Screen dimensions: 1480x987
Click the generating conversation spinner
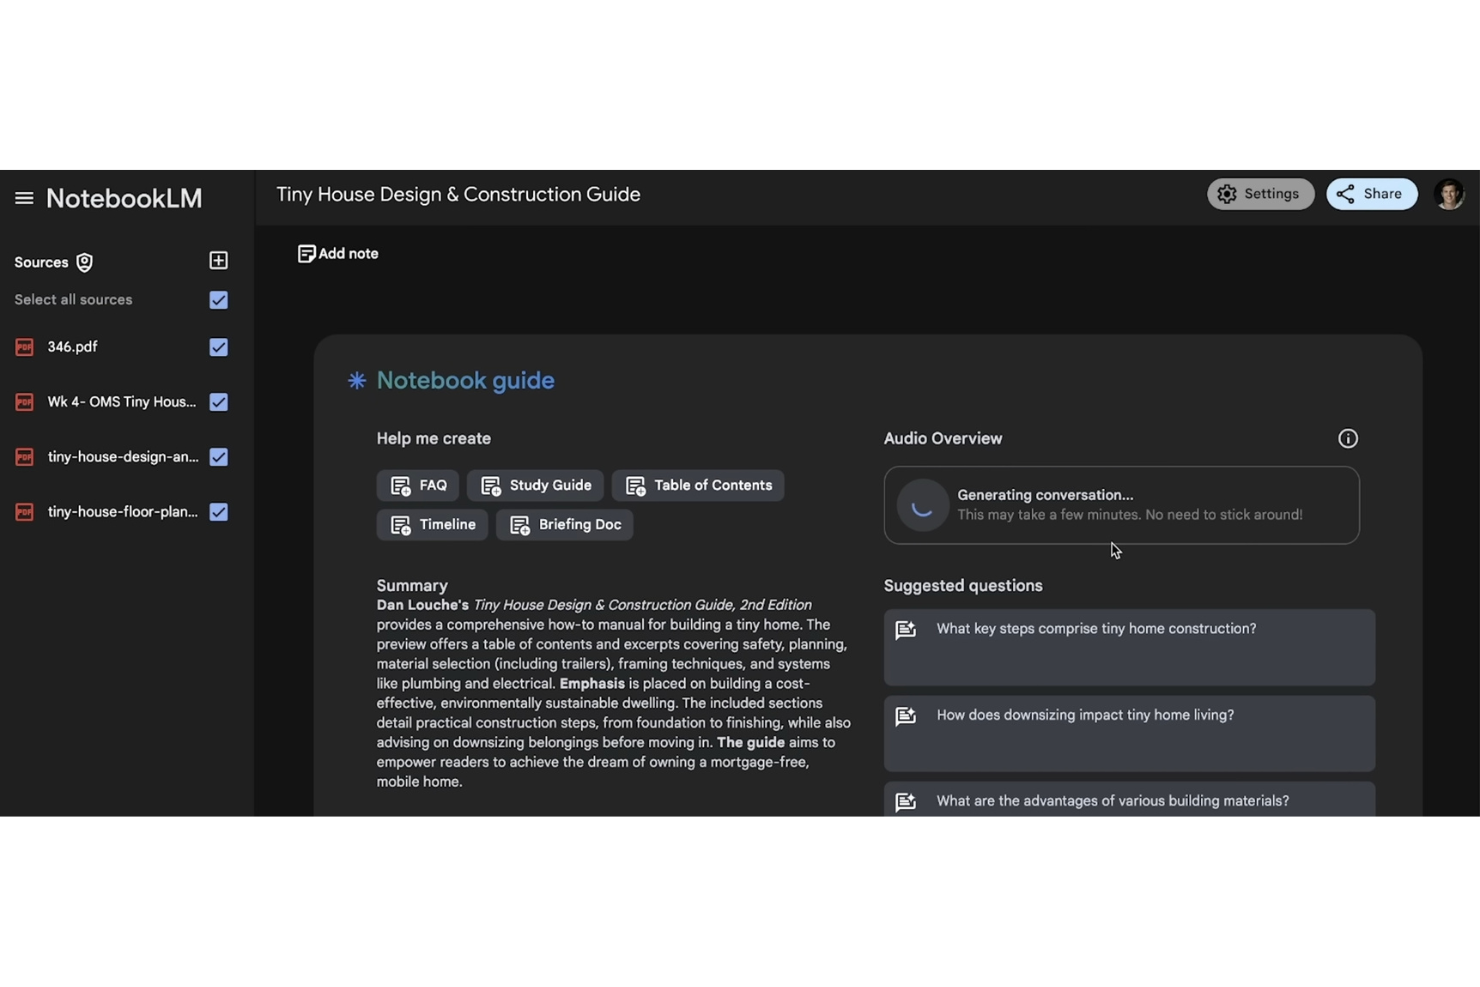coord(922,505)
